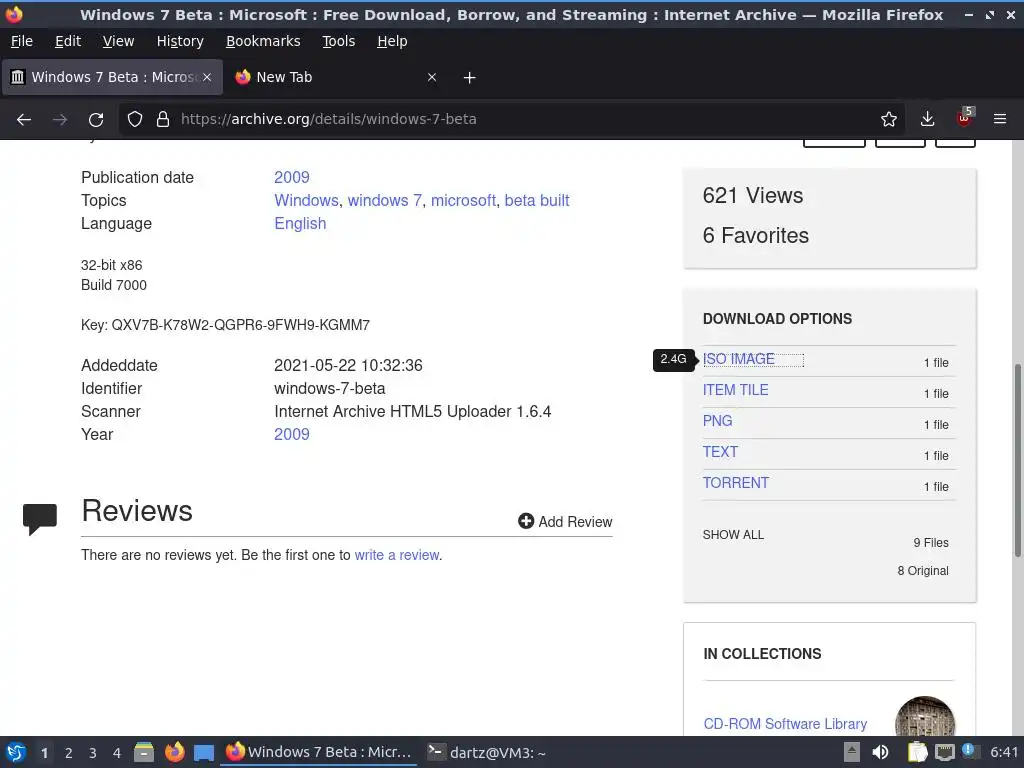
Task: Switch to workspace 4
Action: coord(117,753)
